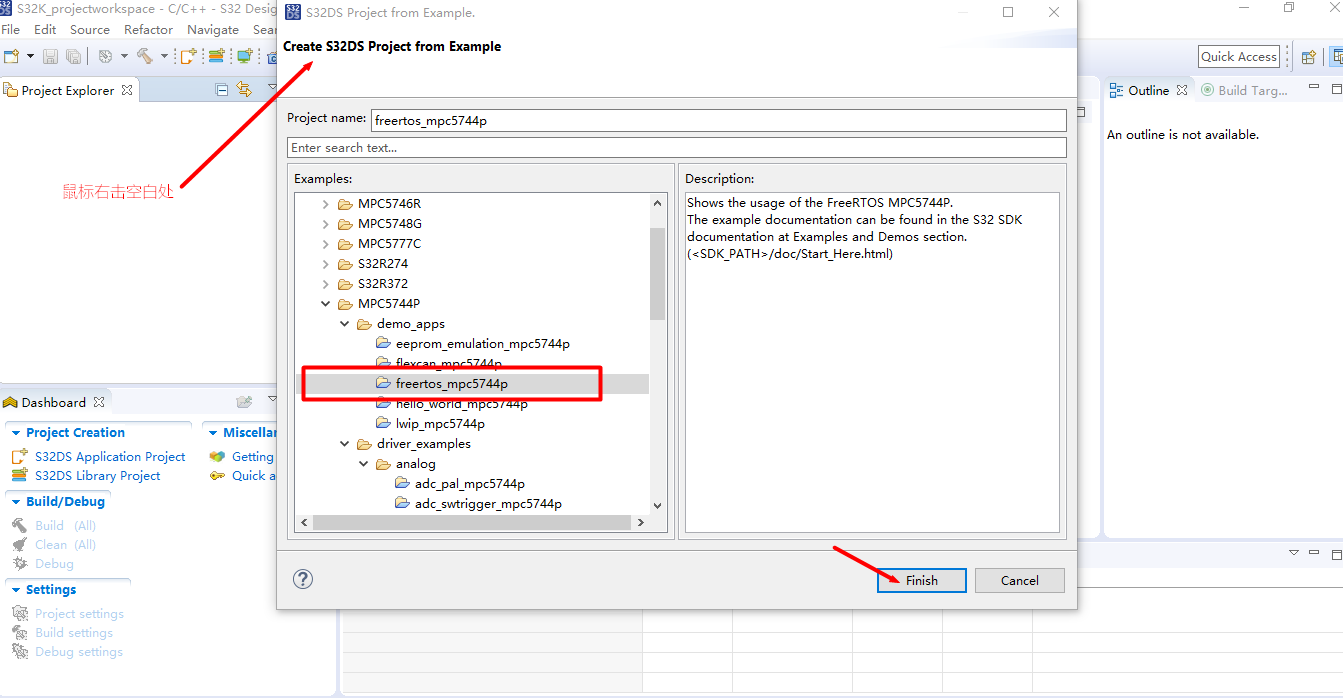Open the Navigate menu
The width and height of the screenshot is (1343, 698).
point(213,30)
